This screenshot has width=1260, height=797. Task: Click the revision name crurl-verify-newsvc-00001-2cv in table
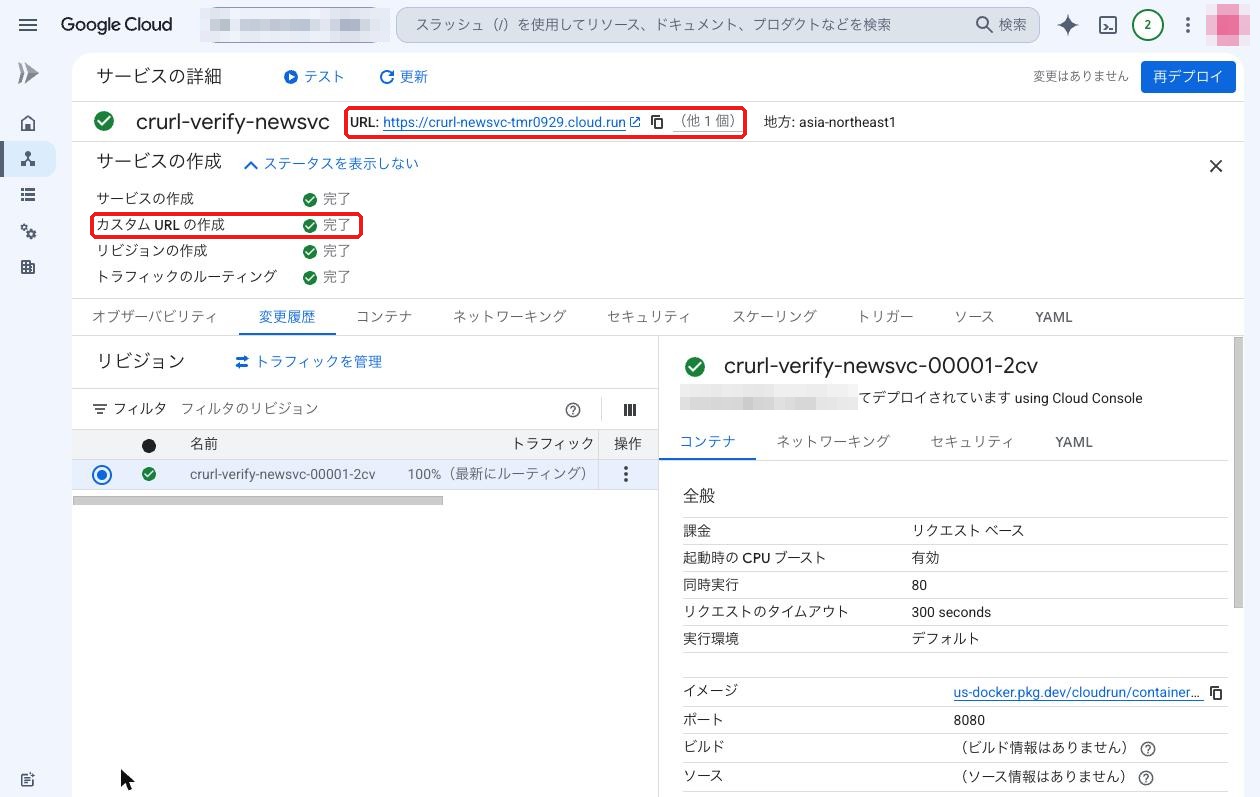point(283,474)
